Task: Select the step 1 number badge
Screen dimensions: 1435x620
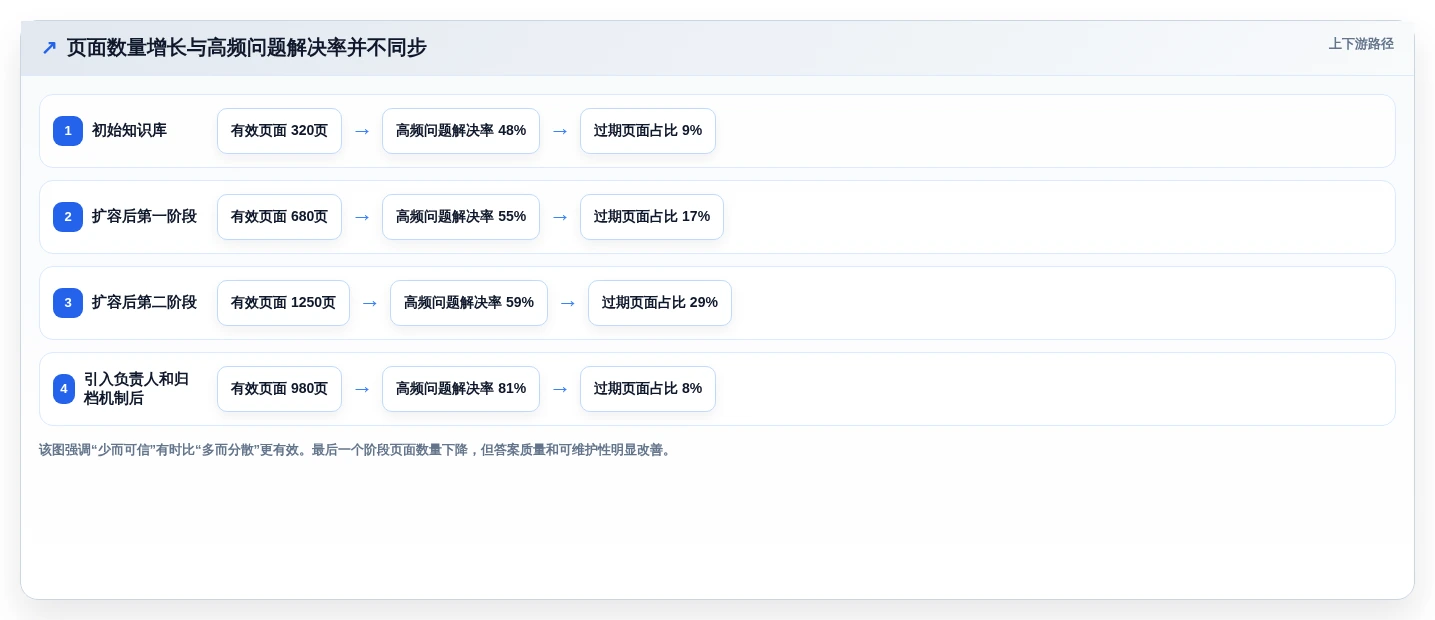Action: [68, 131]
